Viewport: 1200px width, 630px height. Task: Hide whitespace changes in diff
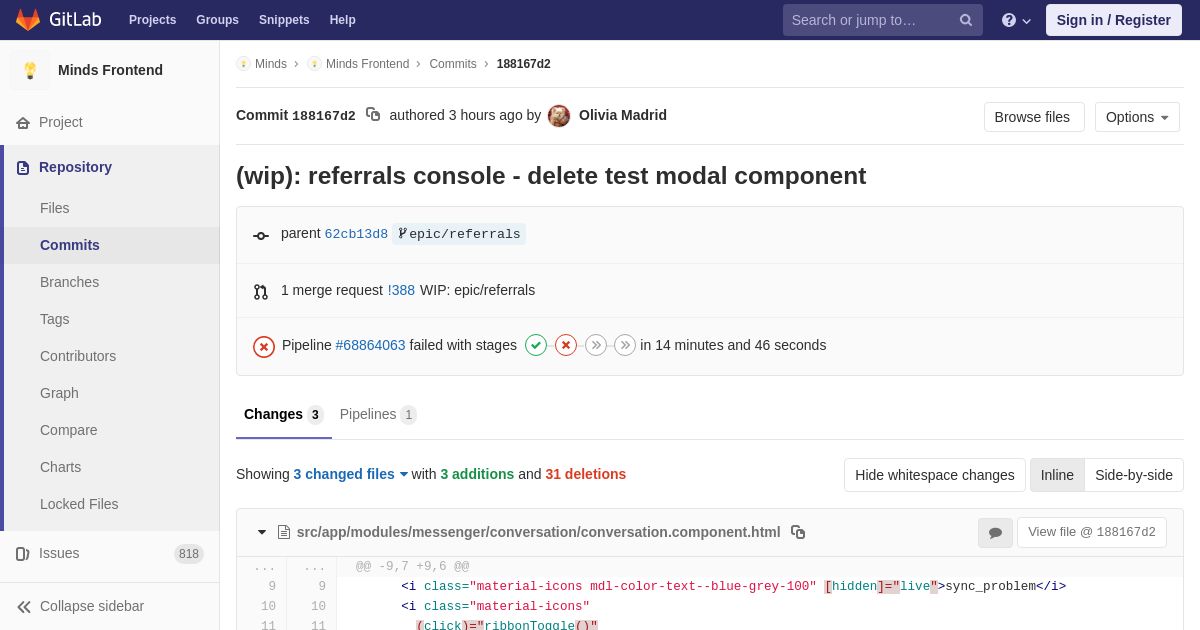pyautogui.click(x=935, y=475)
